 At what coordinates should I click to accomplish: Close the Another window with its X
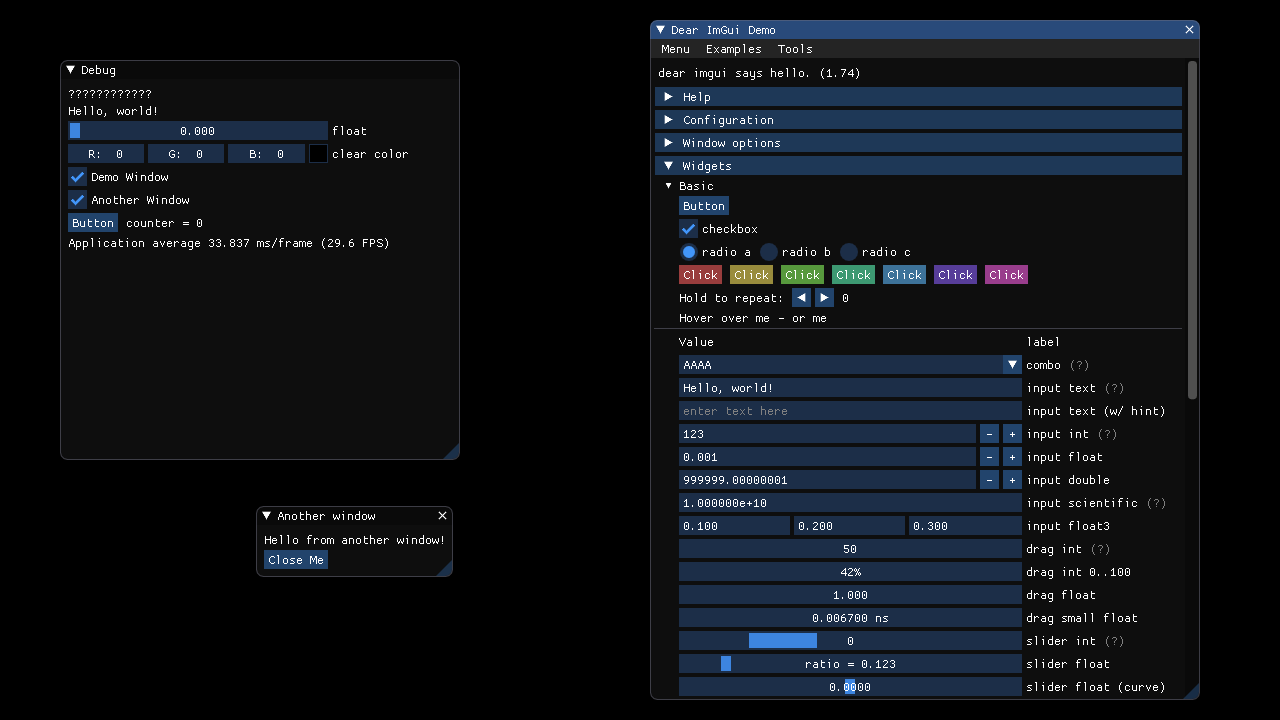(x=442, y=516)
